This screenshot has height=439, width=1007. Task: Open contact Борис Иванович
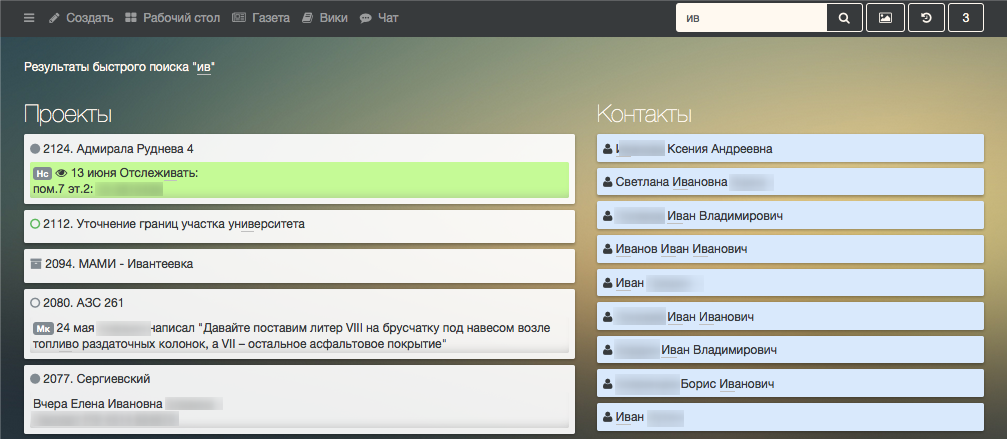790,384
